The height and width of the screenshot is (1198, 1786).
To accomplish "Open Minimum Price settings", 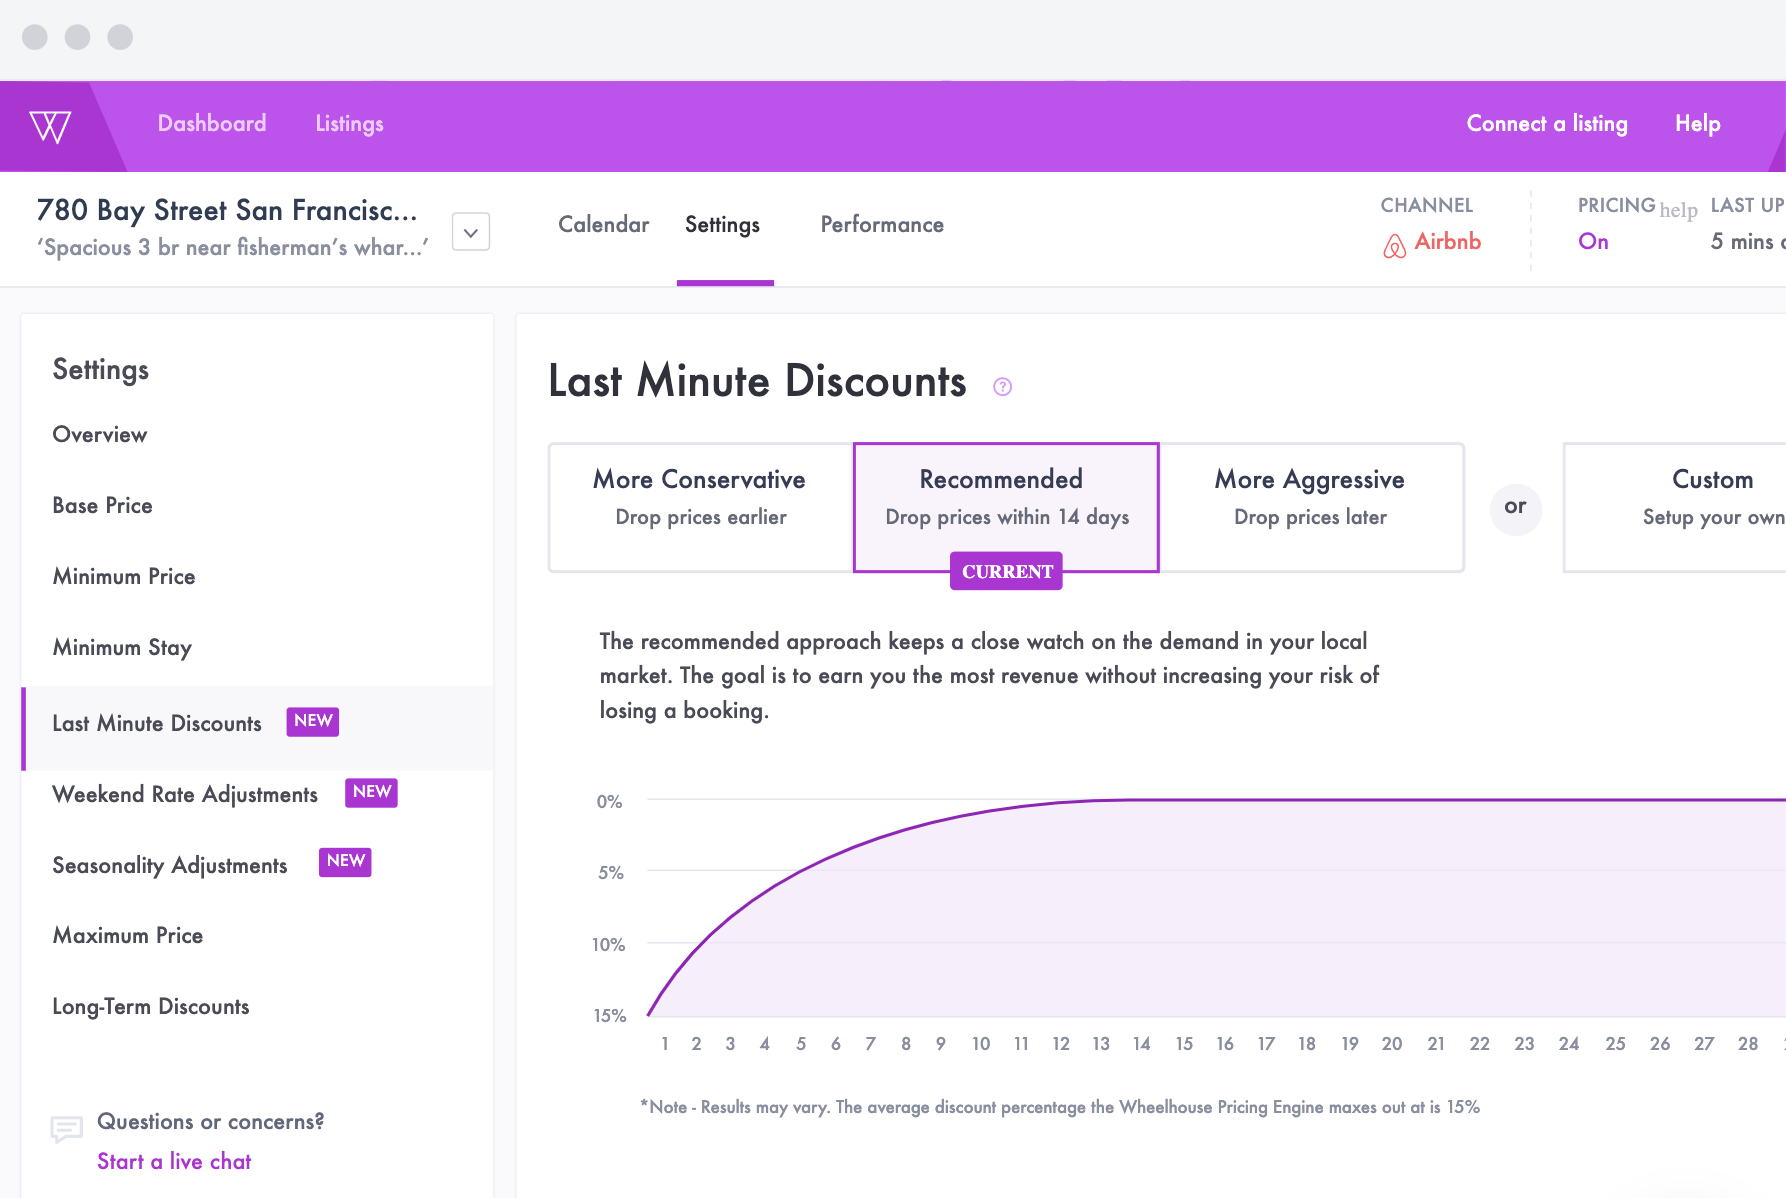I will click(124, 577).
